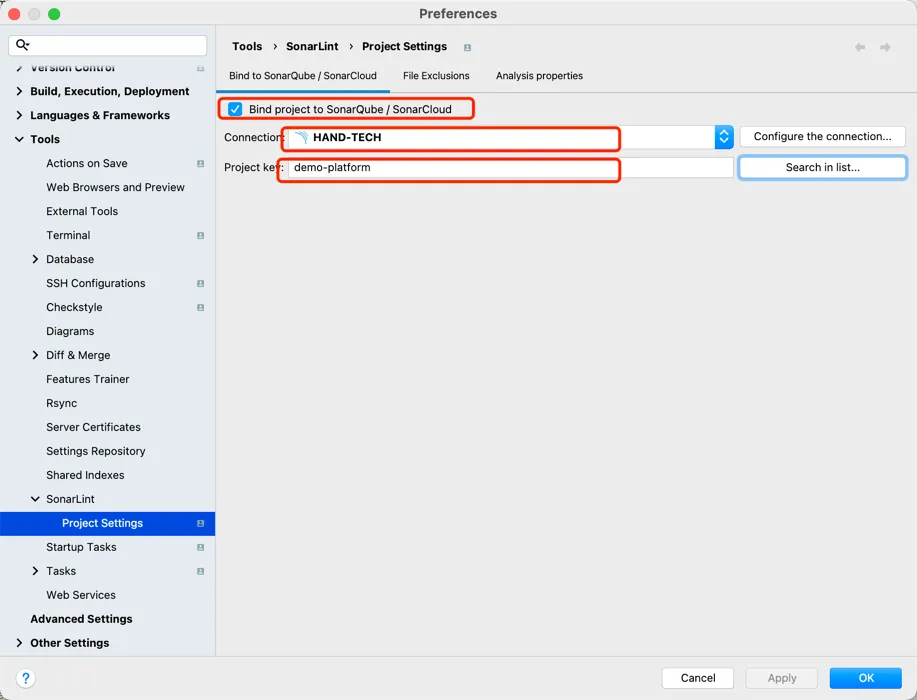Screen dimensions: 917x700
Task: Select Rsync settings item
Action: (x=61, y=403)
